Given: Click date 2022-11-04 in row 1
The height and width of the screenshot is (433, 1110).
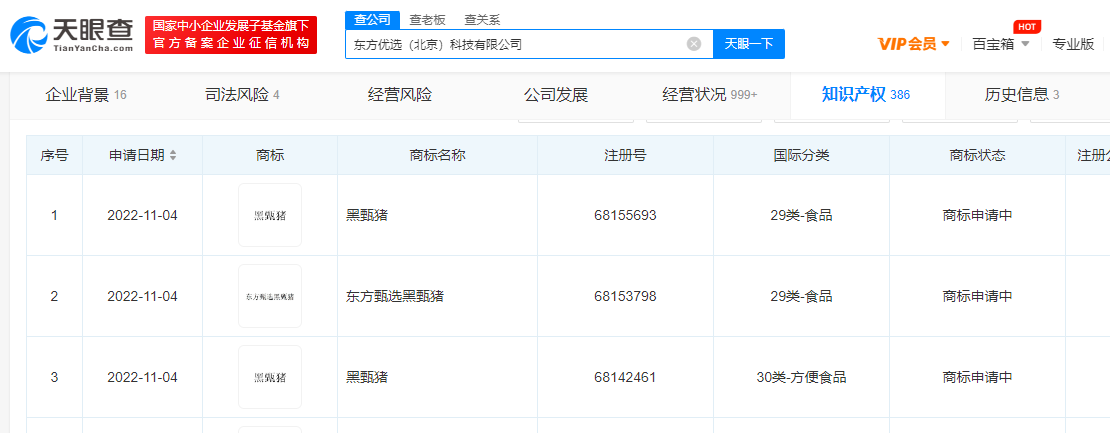Looking at the screenshot, I should 142,216.
